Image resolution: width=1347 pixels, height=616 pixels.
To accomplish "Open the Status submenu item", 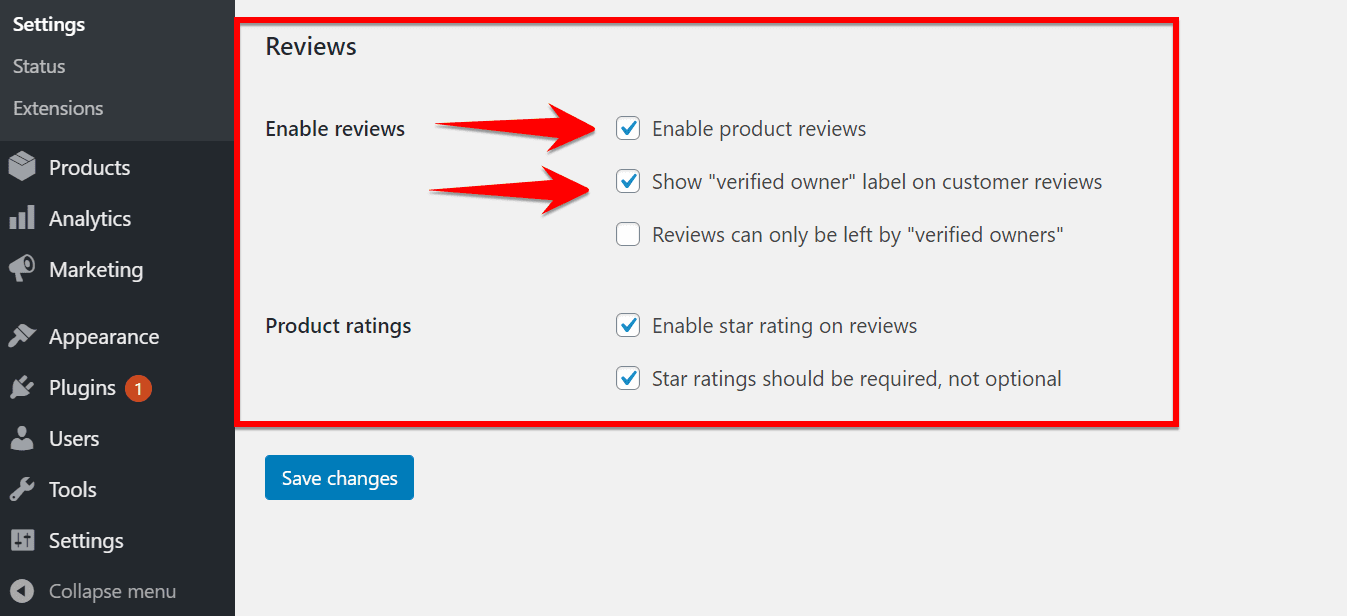I will point(39,66).
